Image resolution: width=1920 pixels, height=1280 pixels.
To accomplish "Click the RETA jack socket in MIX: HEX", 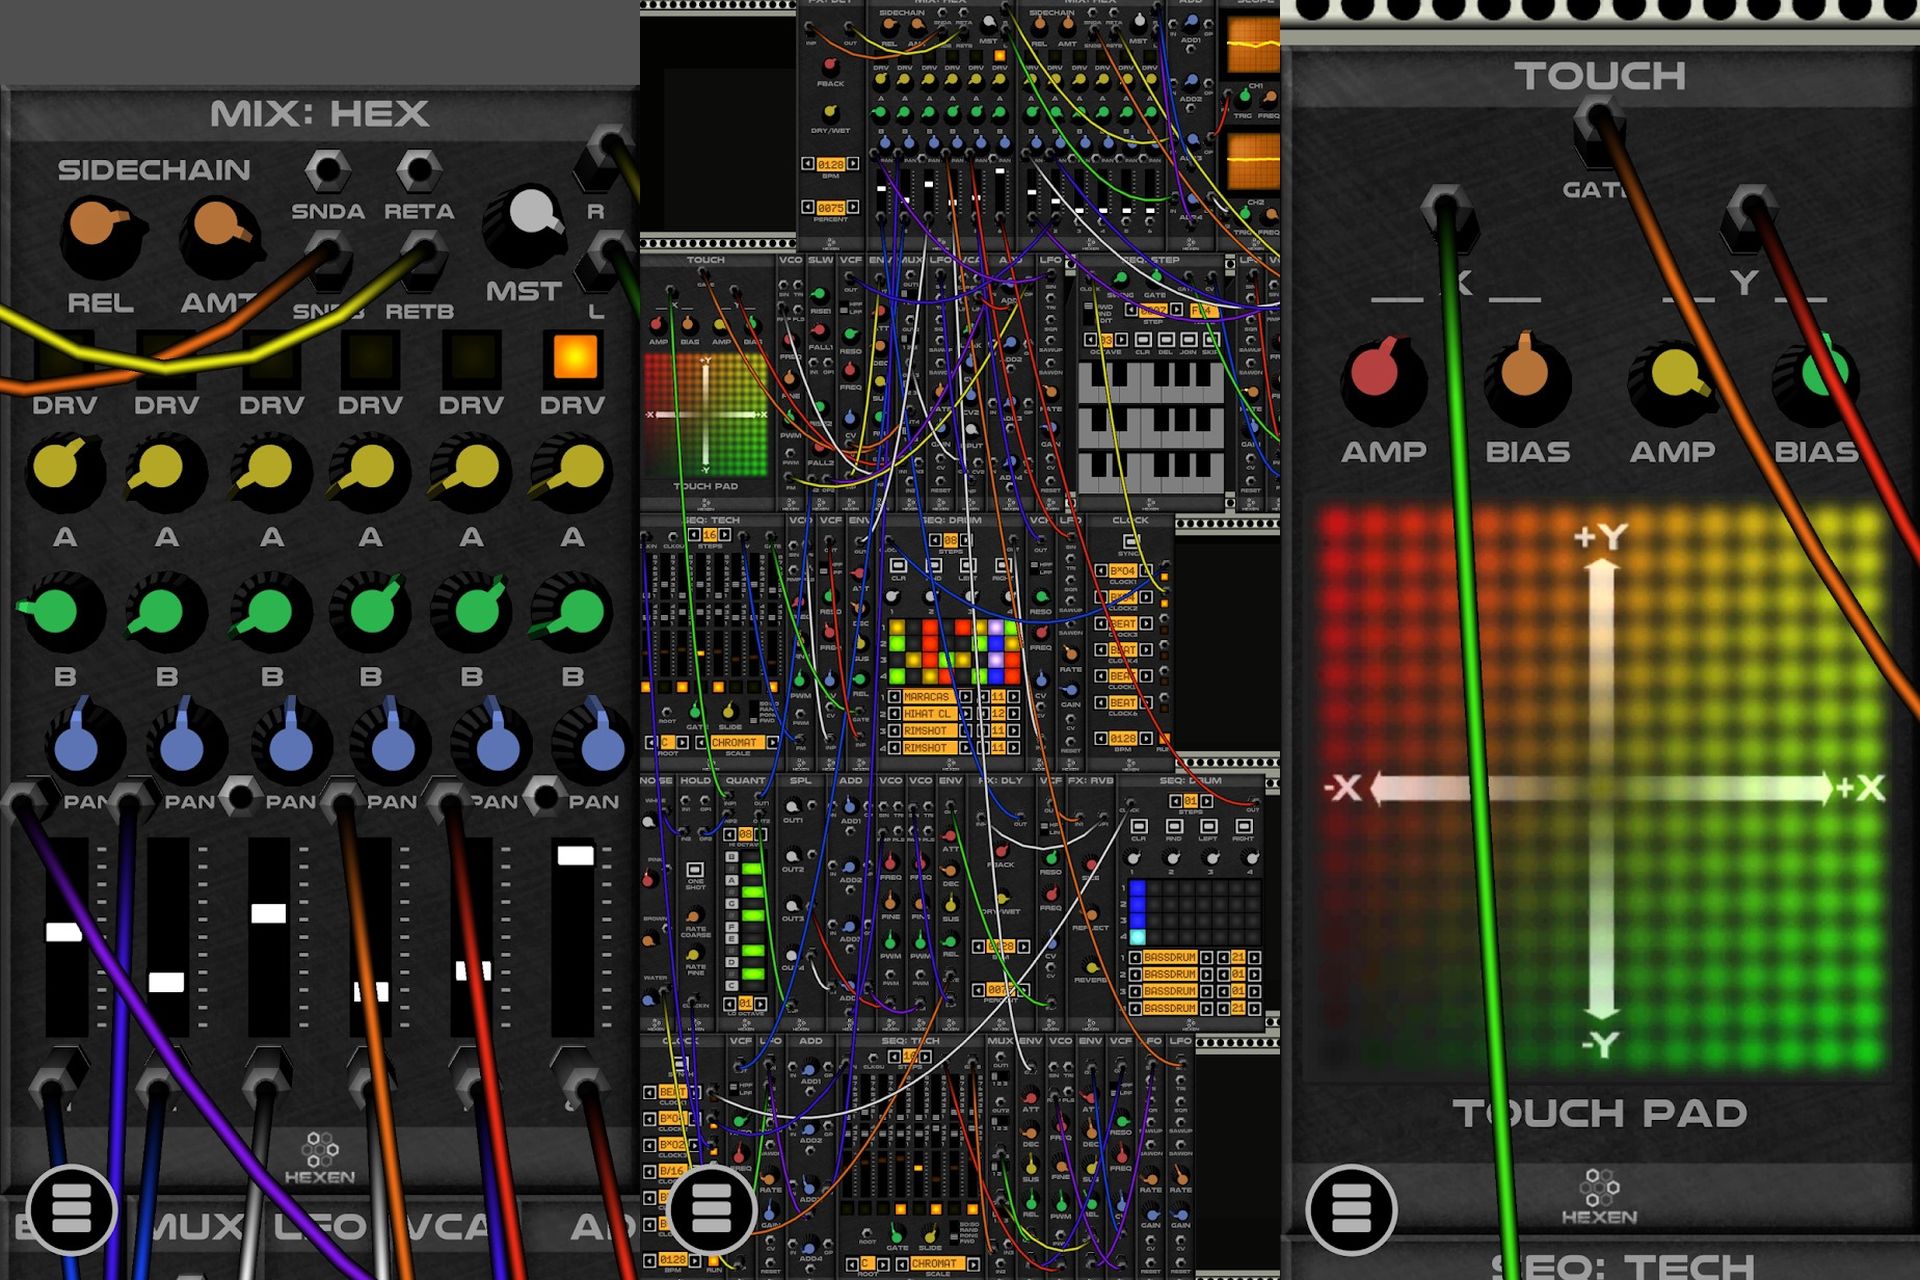I will click(418, 170).
